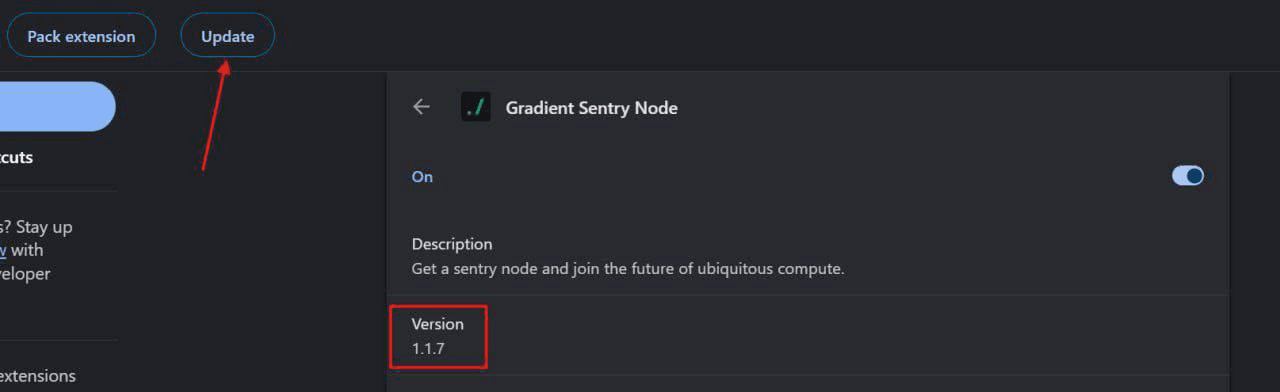The width and height of the screenshot is (1280, 392).
Task: Turn off the extension's On switch
Action: [1188, 176]
